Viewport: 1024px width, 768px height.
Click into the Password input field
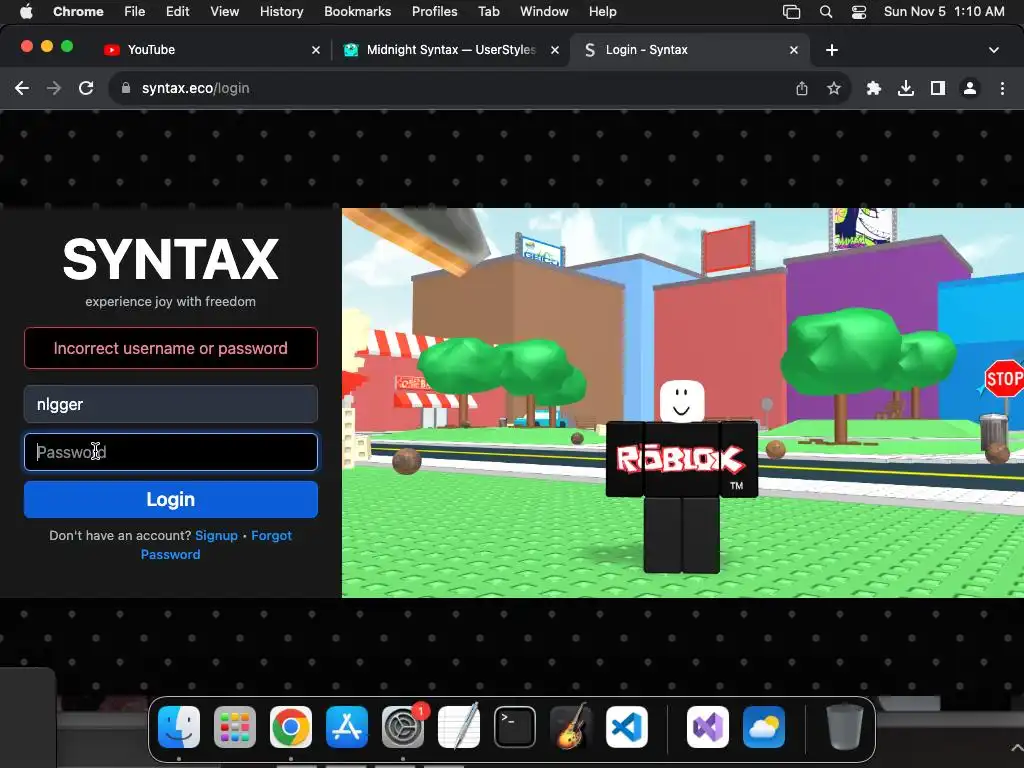pos(170,452)
